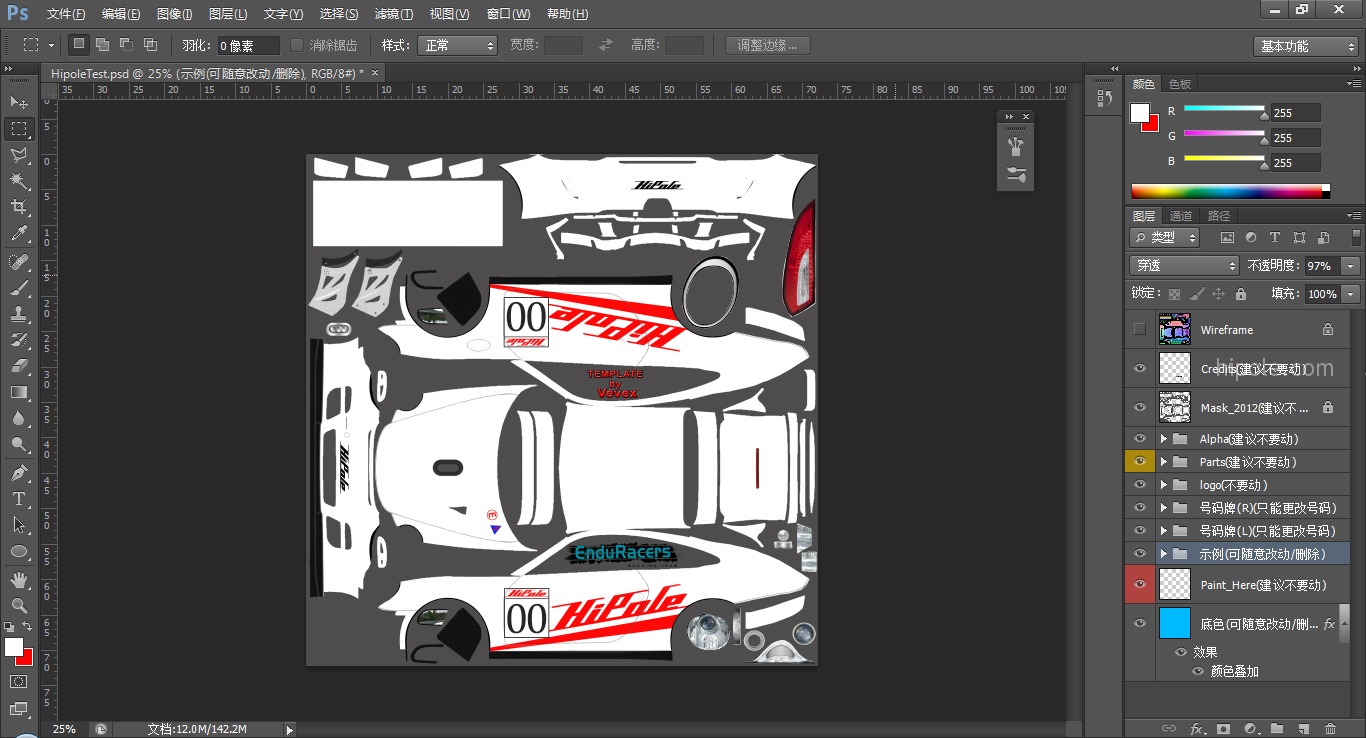The width and height of the screenshot is (1366, 738).
Task: Expand the Parts group
Action: coord(1164,461)
